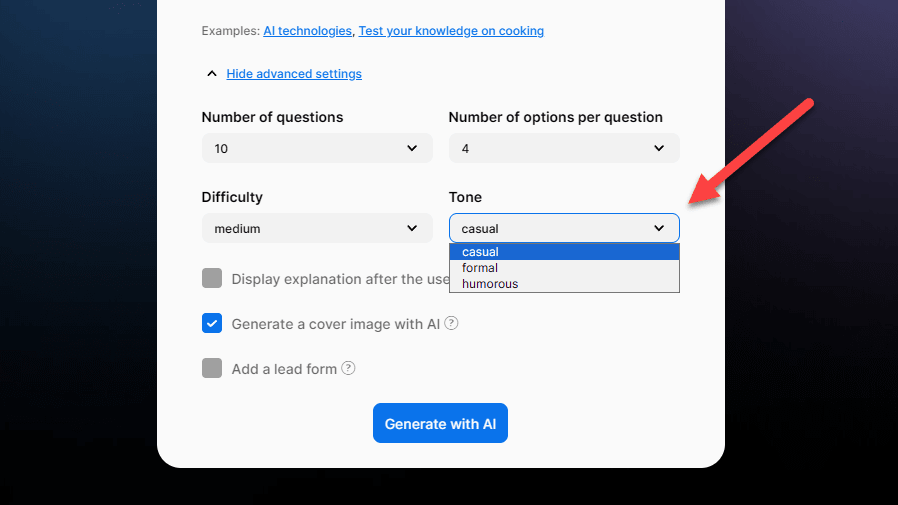Choose the formal tone option
Screen dimensions: 898x505
(564, 268)
